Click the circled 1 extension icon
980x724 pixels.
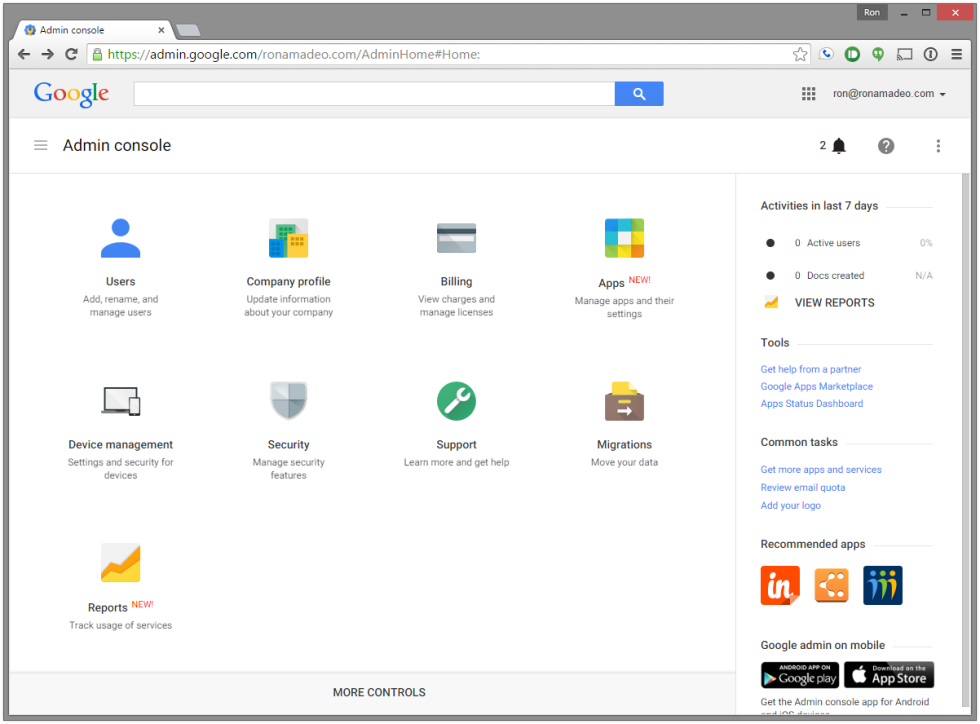tap(930, 54)
